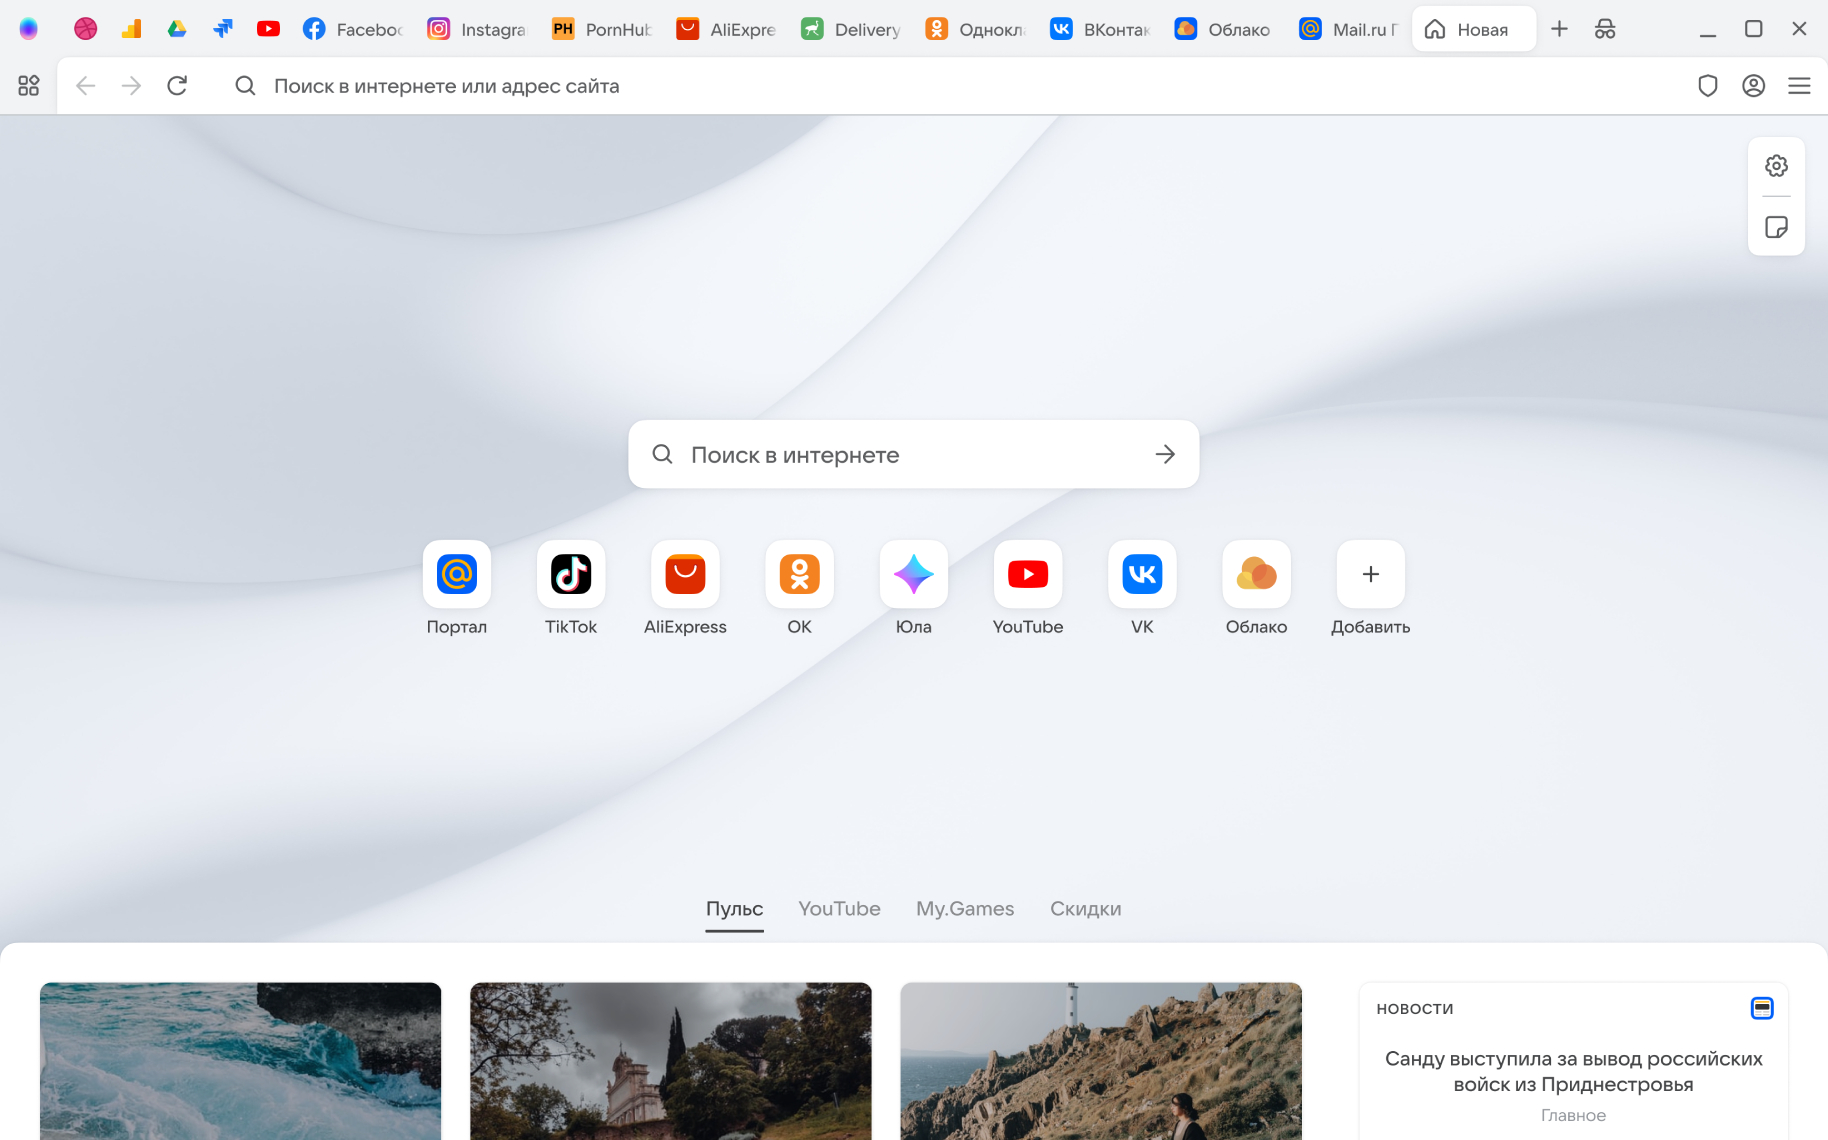Open the shield protection icon
This screenshot has height=1140, width=1828.
click(1708, 86)
